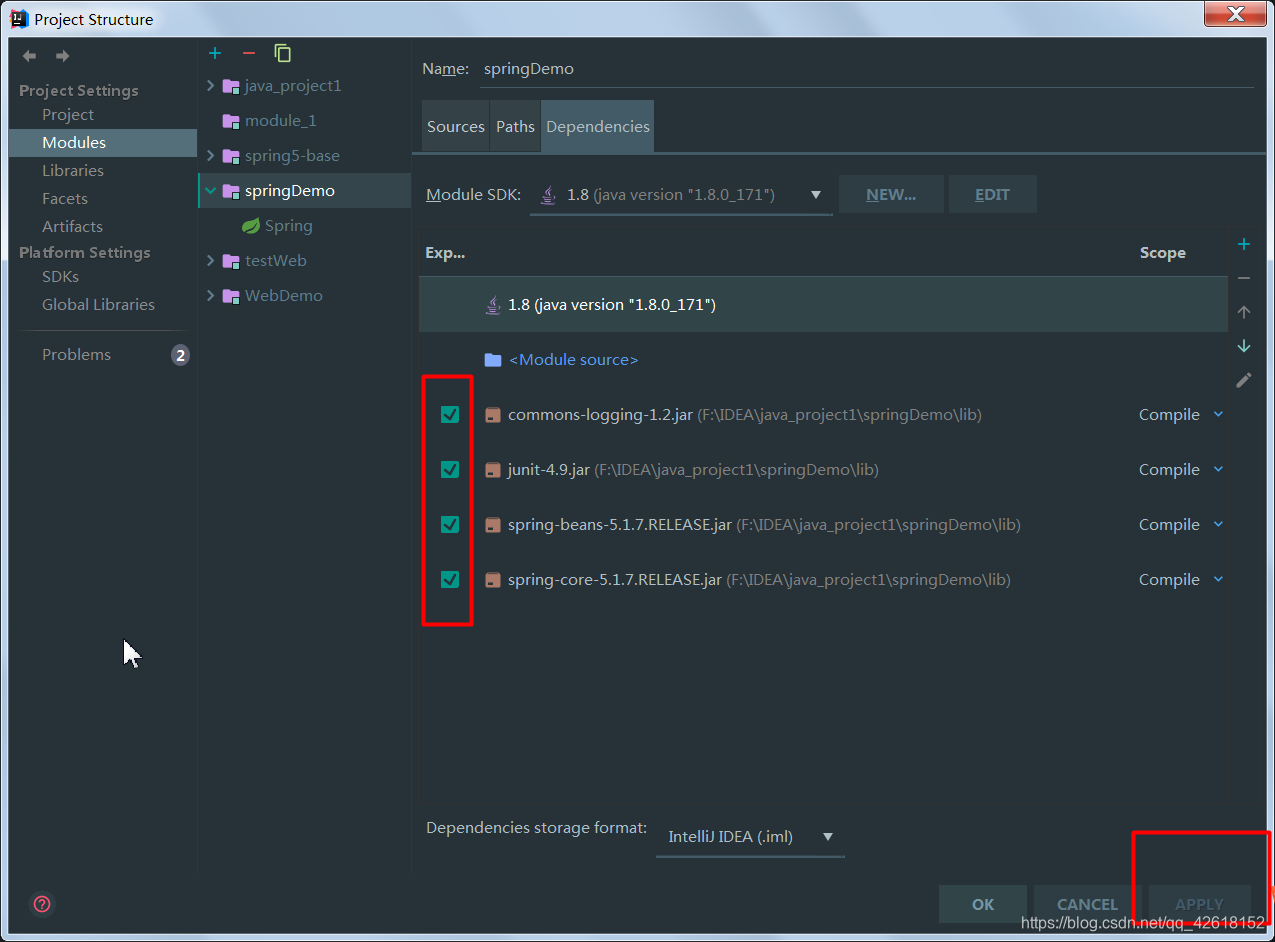The image size is (1275, 942).
Task: Go forward with the right arrow icon
Action: point(62,56)
